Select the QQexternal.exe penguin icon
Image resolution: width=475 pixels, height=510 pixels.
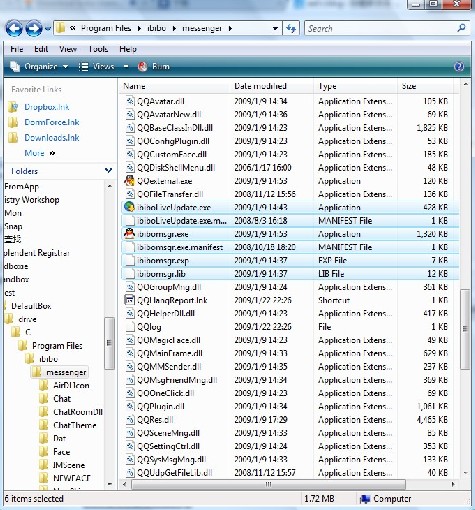coord(129,181)
